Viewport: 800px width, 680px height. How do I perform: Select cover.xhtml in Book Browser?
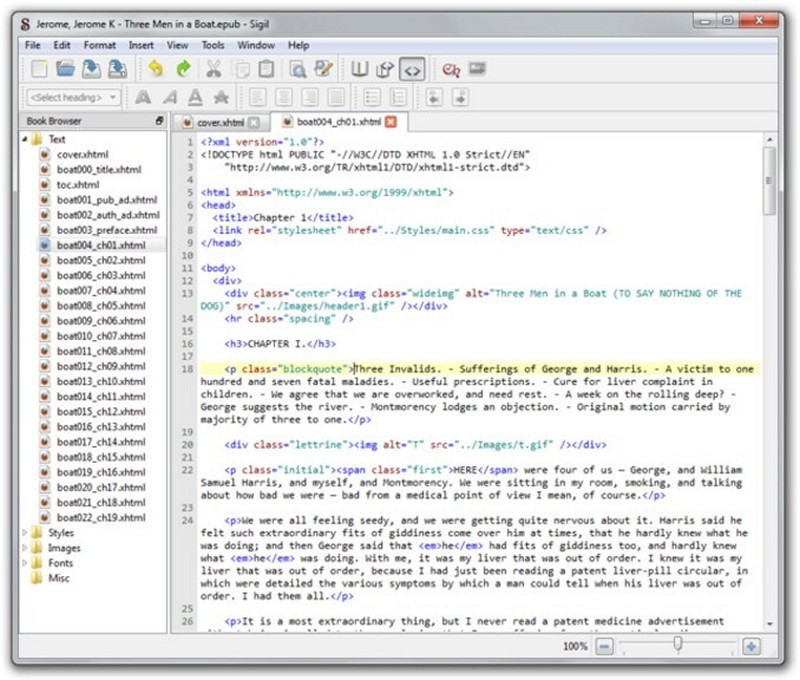(x=83, y=155)
